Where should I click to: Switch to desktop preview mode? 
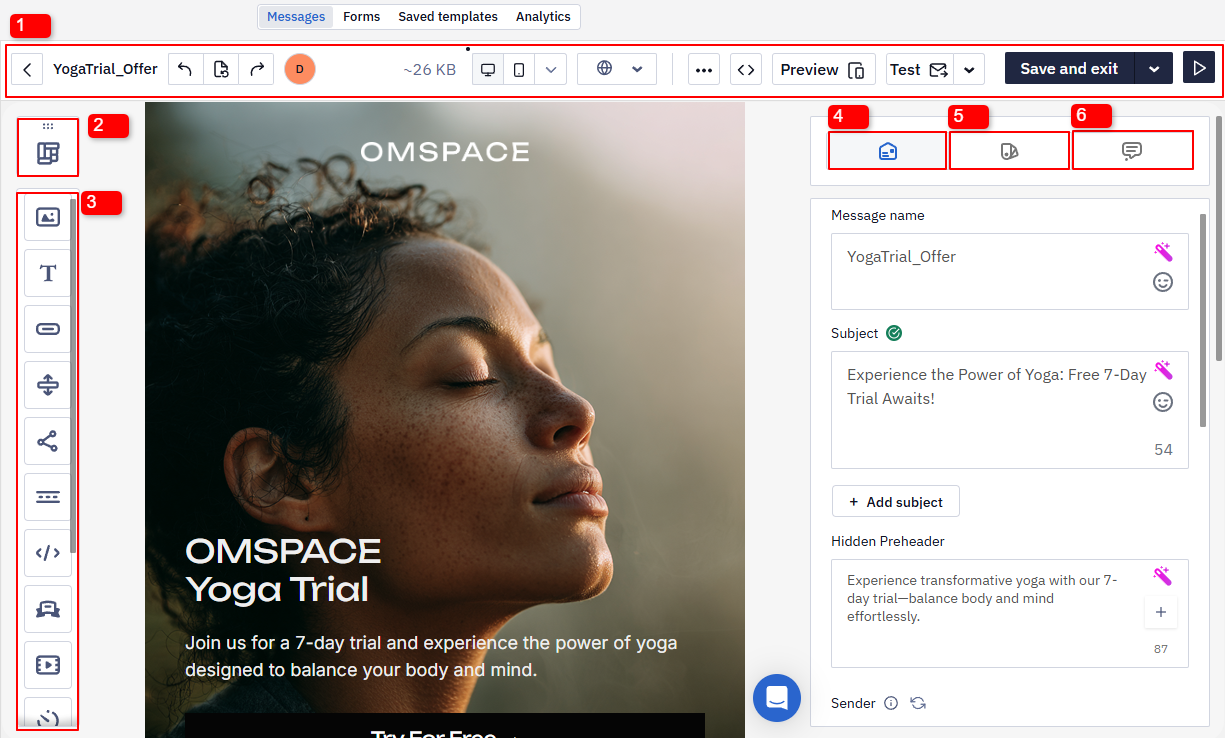coord(488,69)
